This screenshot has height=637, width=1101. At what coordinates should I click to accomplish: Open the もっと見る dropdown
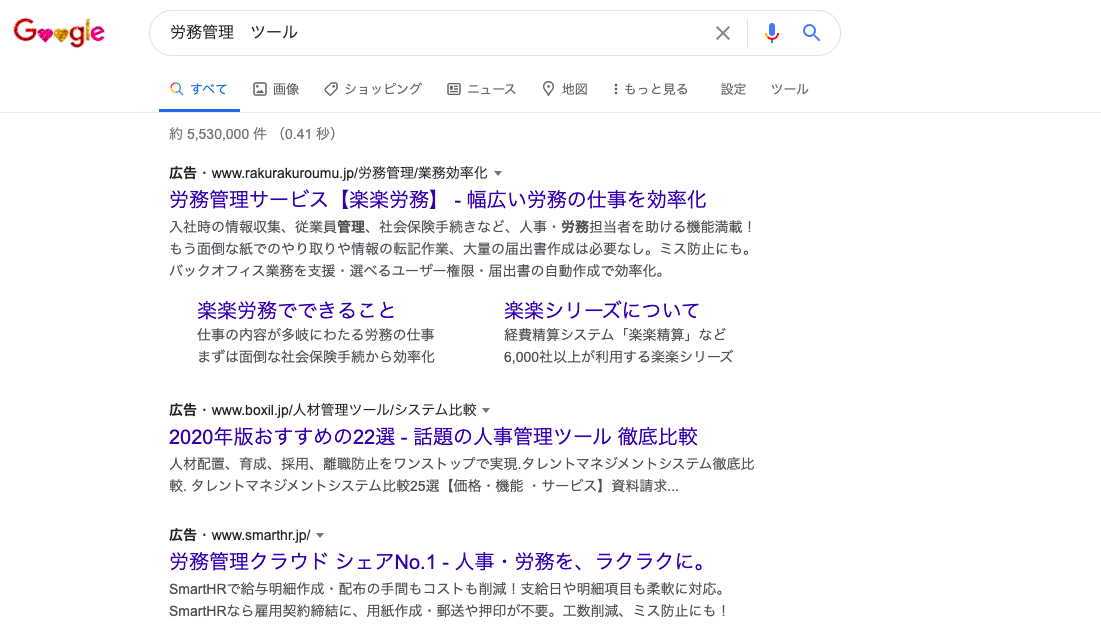[650, 88]
